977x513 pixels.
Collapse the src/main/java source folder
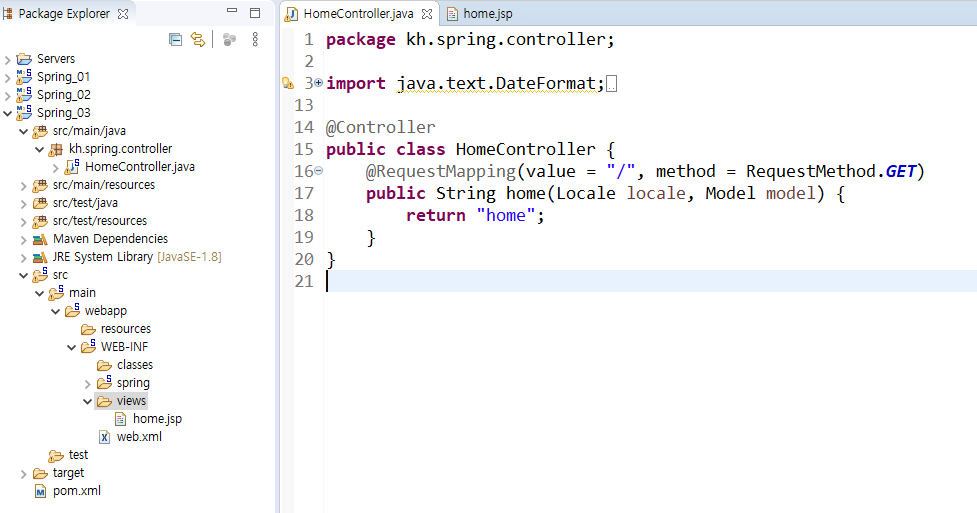(x=24, y=132)
